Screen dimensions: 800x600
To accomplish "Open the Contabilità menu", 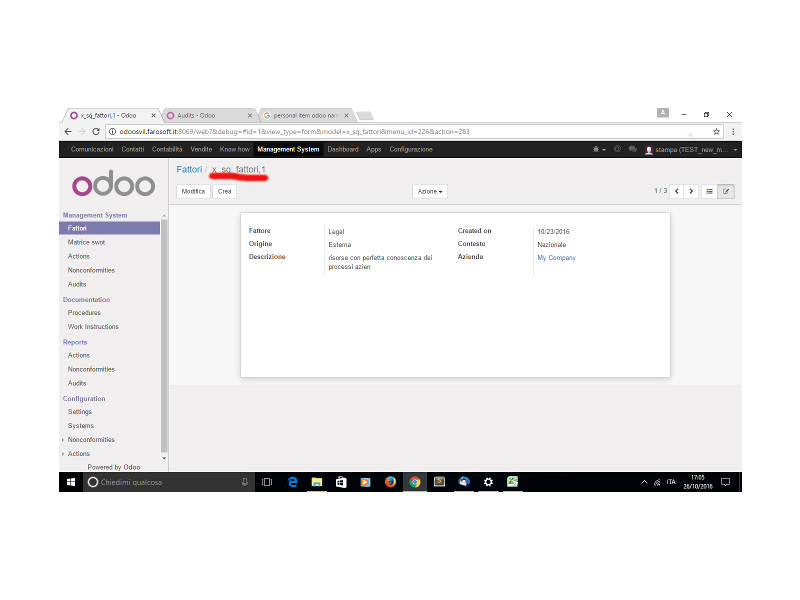I will point(167,149).
